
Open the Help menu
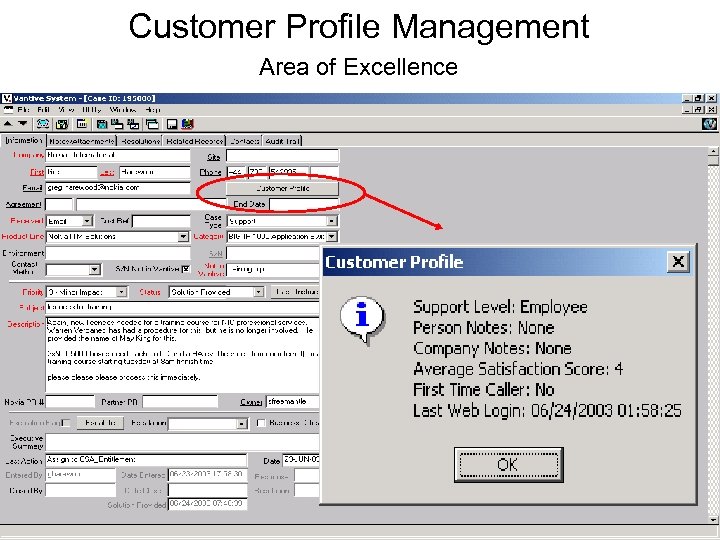(153, 110)
